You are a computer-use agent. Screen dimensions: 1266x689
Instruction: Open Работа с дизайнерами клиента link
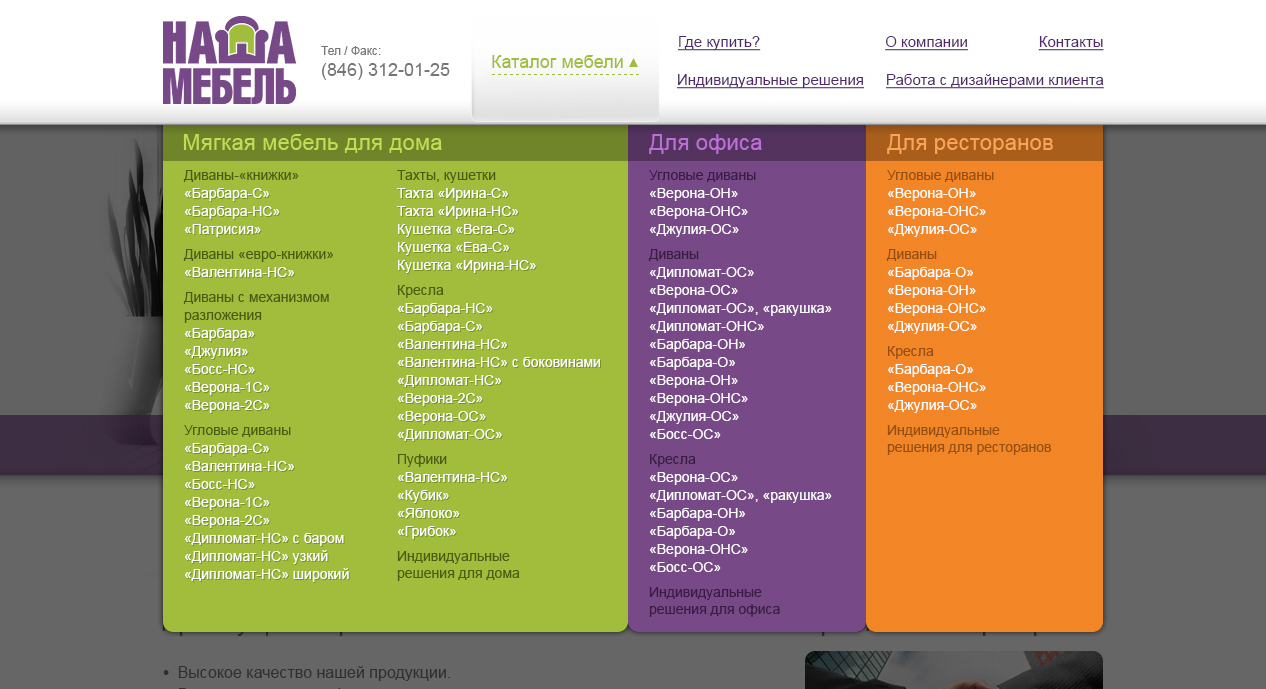pos(994,80)
